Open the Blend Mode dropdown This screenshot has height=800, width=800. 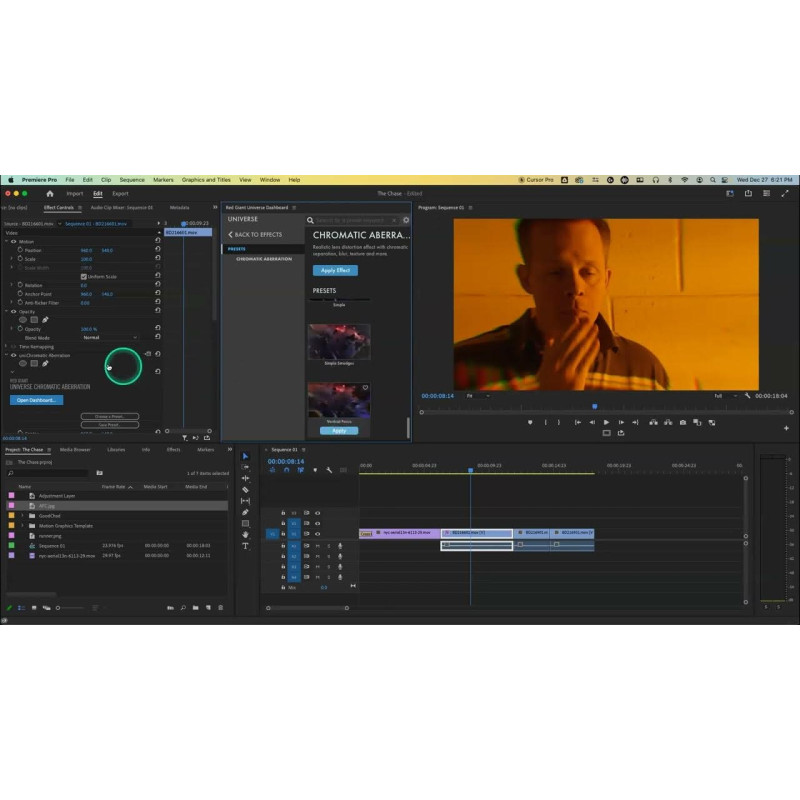pyautogui.click(x=109, y=337)
